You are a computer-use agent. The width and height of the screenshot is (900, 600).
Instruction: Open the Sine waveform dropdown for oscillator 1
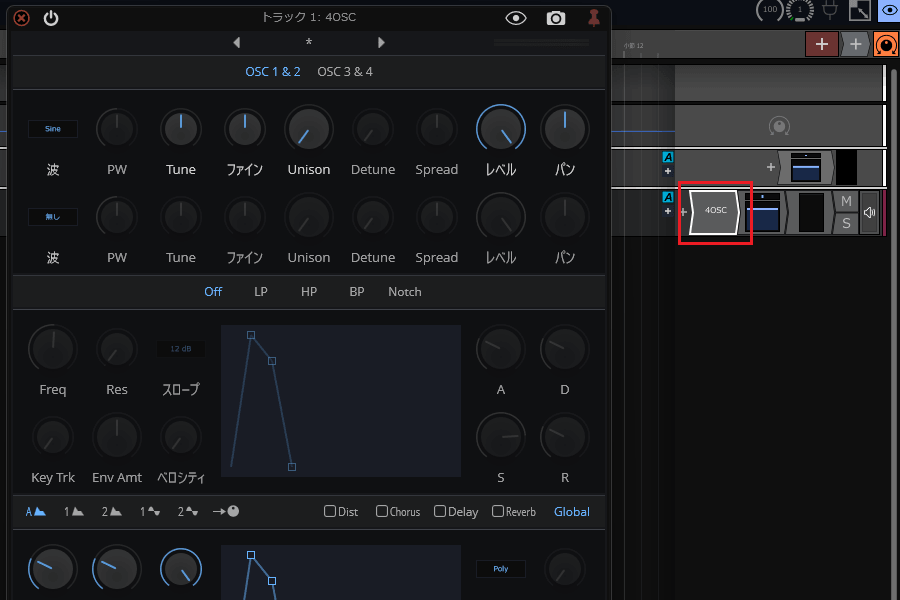pos(53,129)
